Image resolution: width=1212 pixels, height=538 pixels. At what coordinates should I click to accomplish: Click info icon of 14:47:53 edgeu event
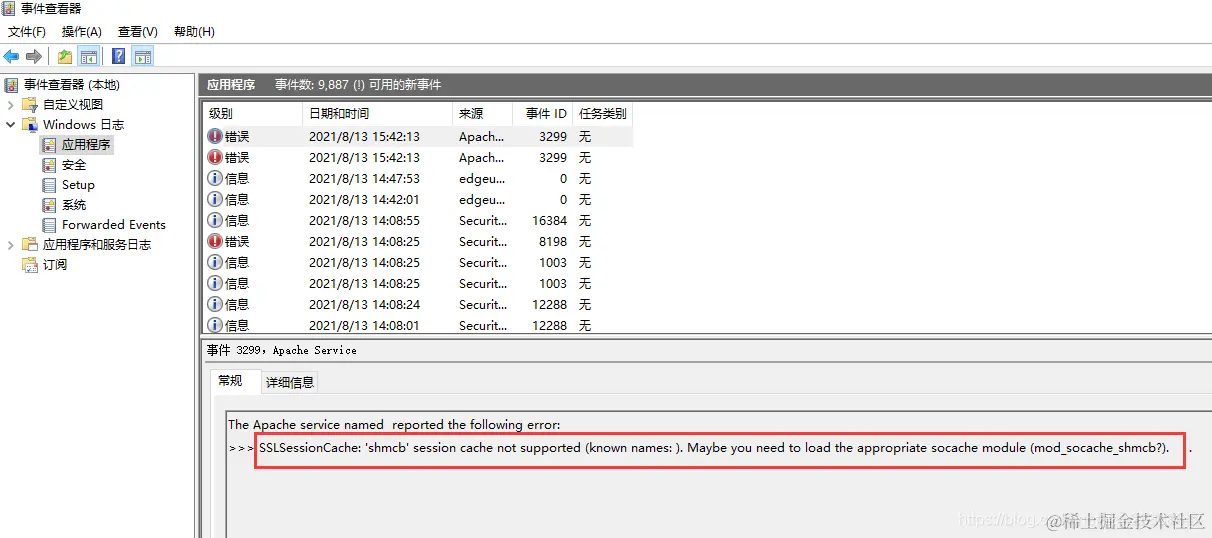tap(215, 178)
